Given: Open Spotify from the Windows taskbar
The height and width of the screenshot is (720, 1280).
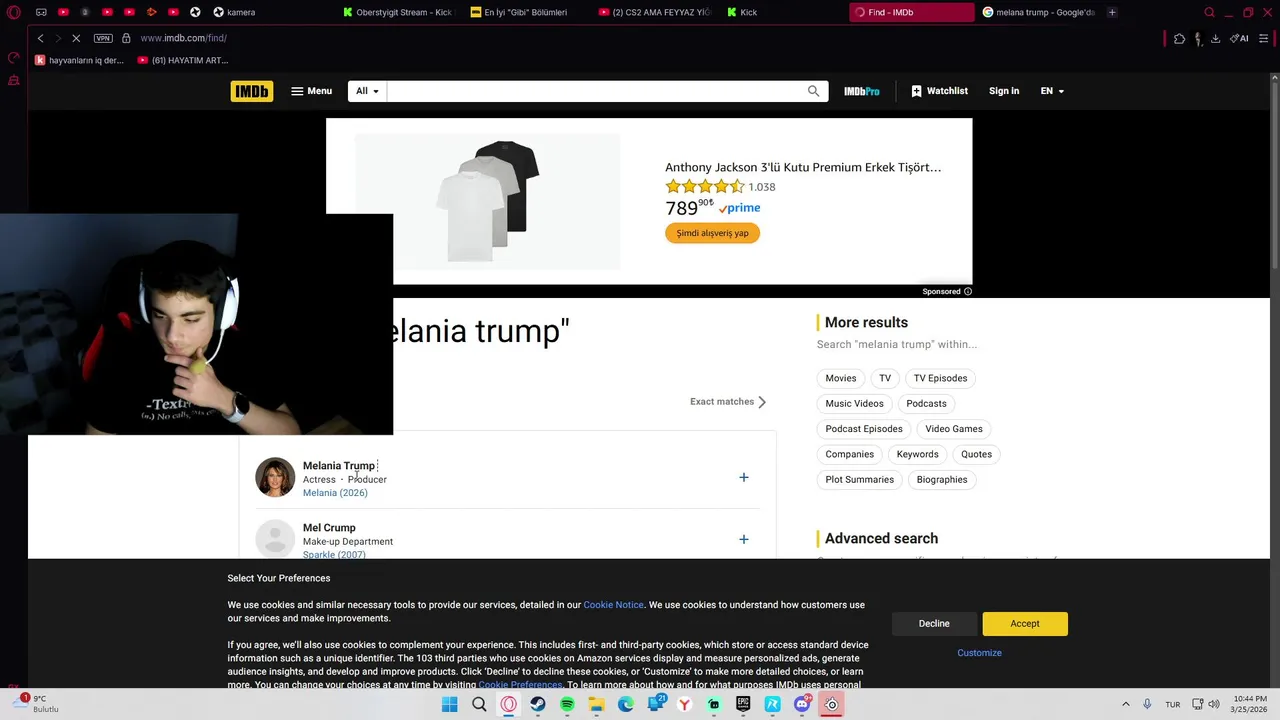Looking at the screenshot, I should point(567,704).
